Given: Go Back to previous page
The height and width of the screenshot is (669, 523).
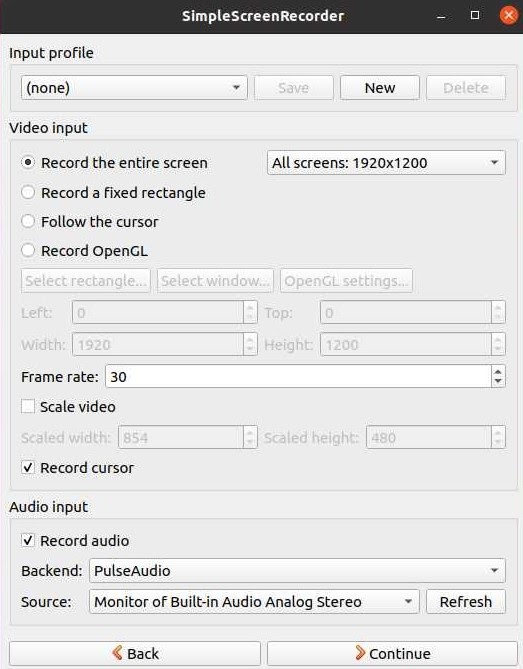Looking at the screenshot, I should [x=135, y=653].
